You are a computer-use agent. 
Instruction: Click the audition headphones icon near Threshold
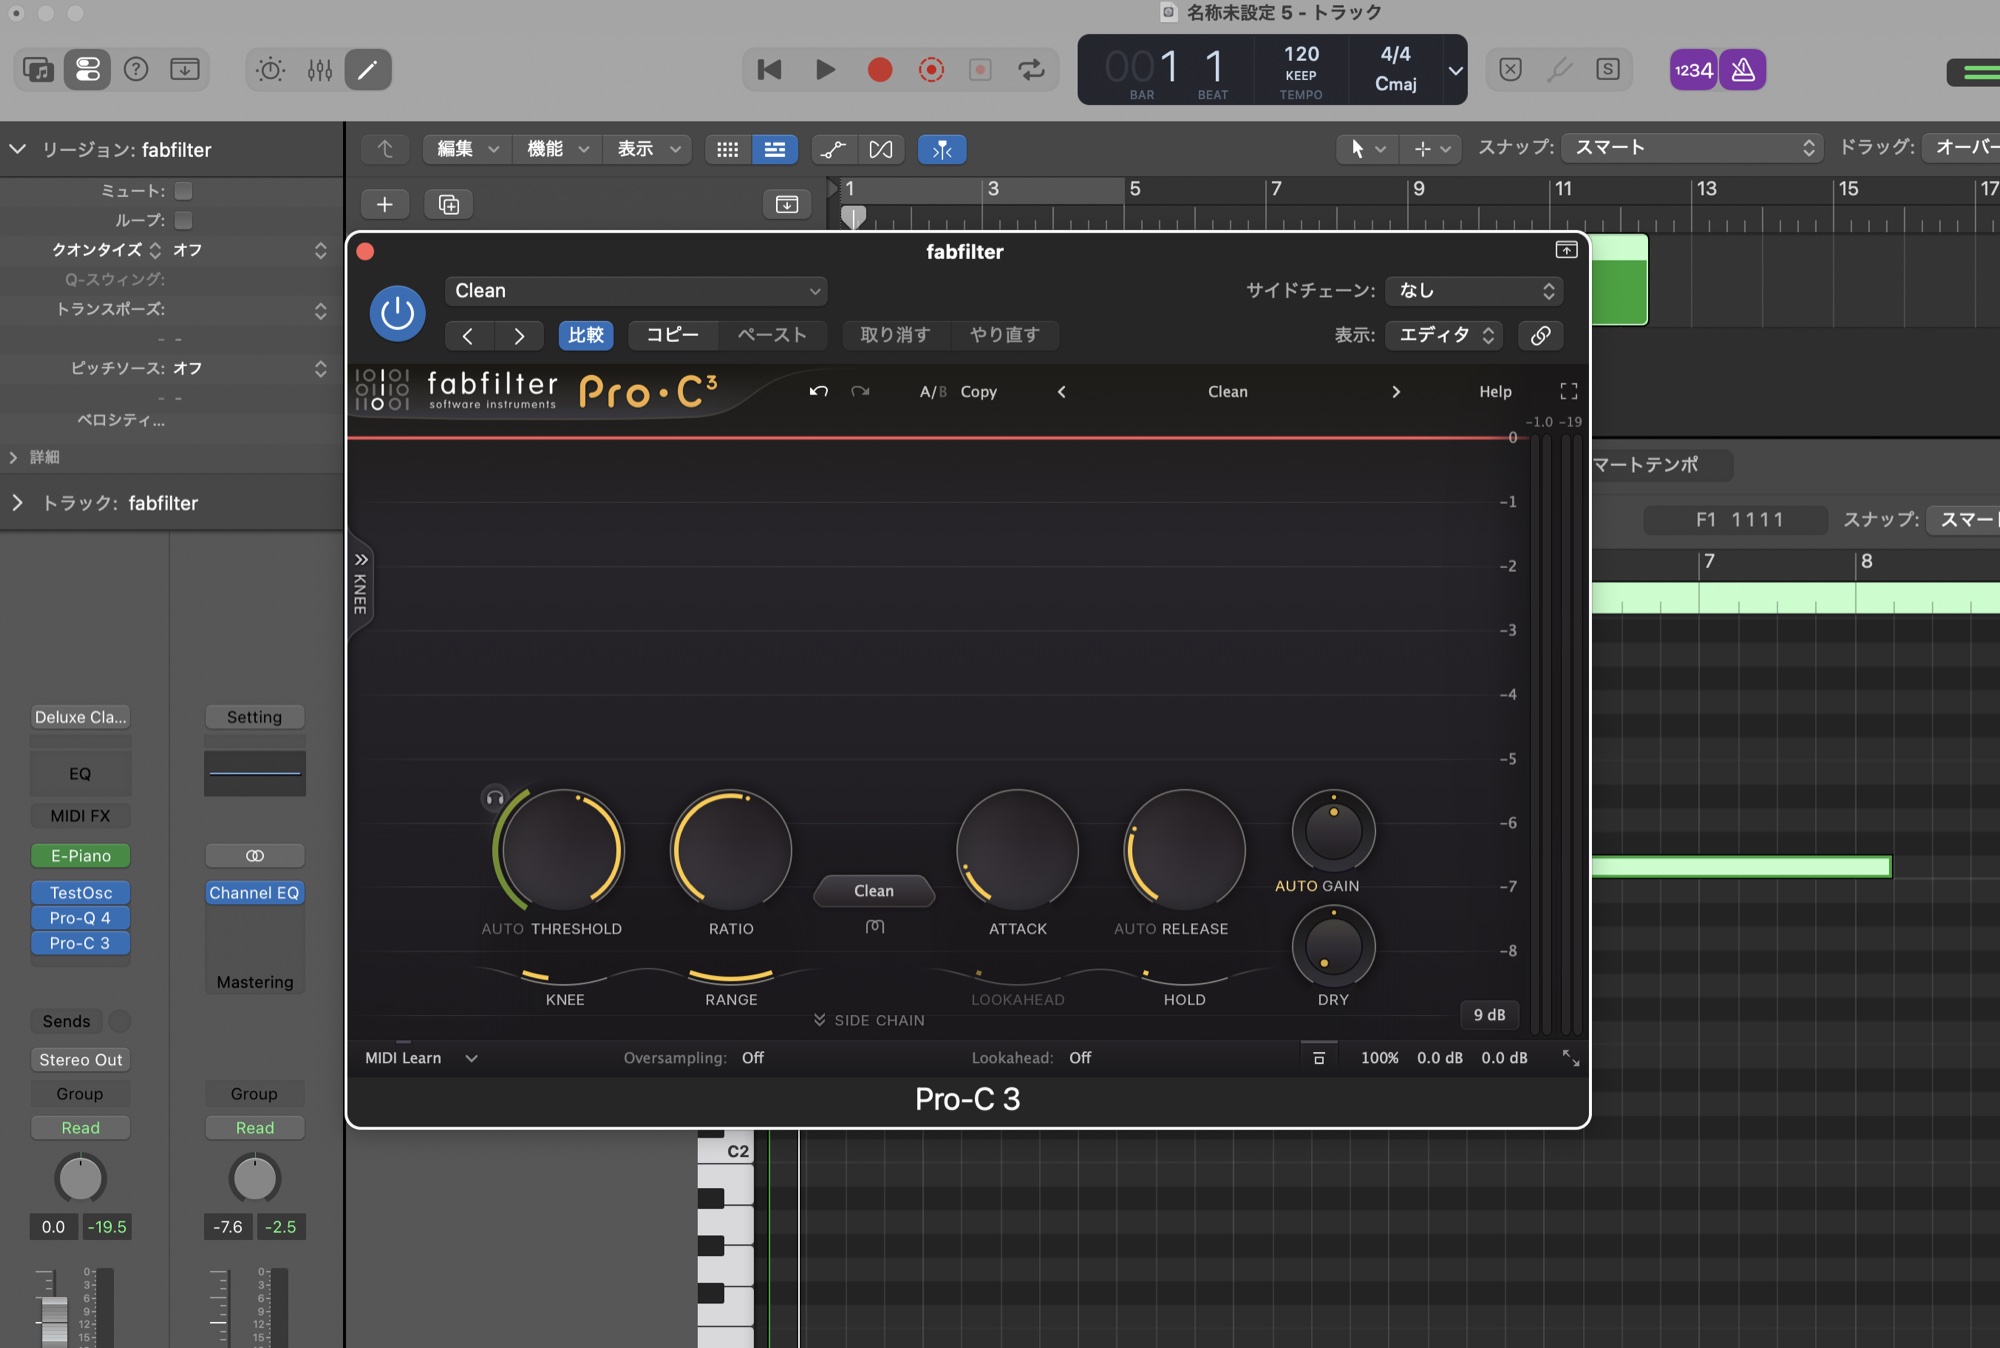pos(495,798)
